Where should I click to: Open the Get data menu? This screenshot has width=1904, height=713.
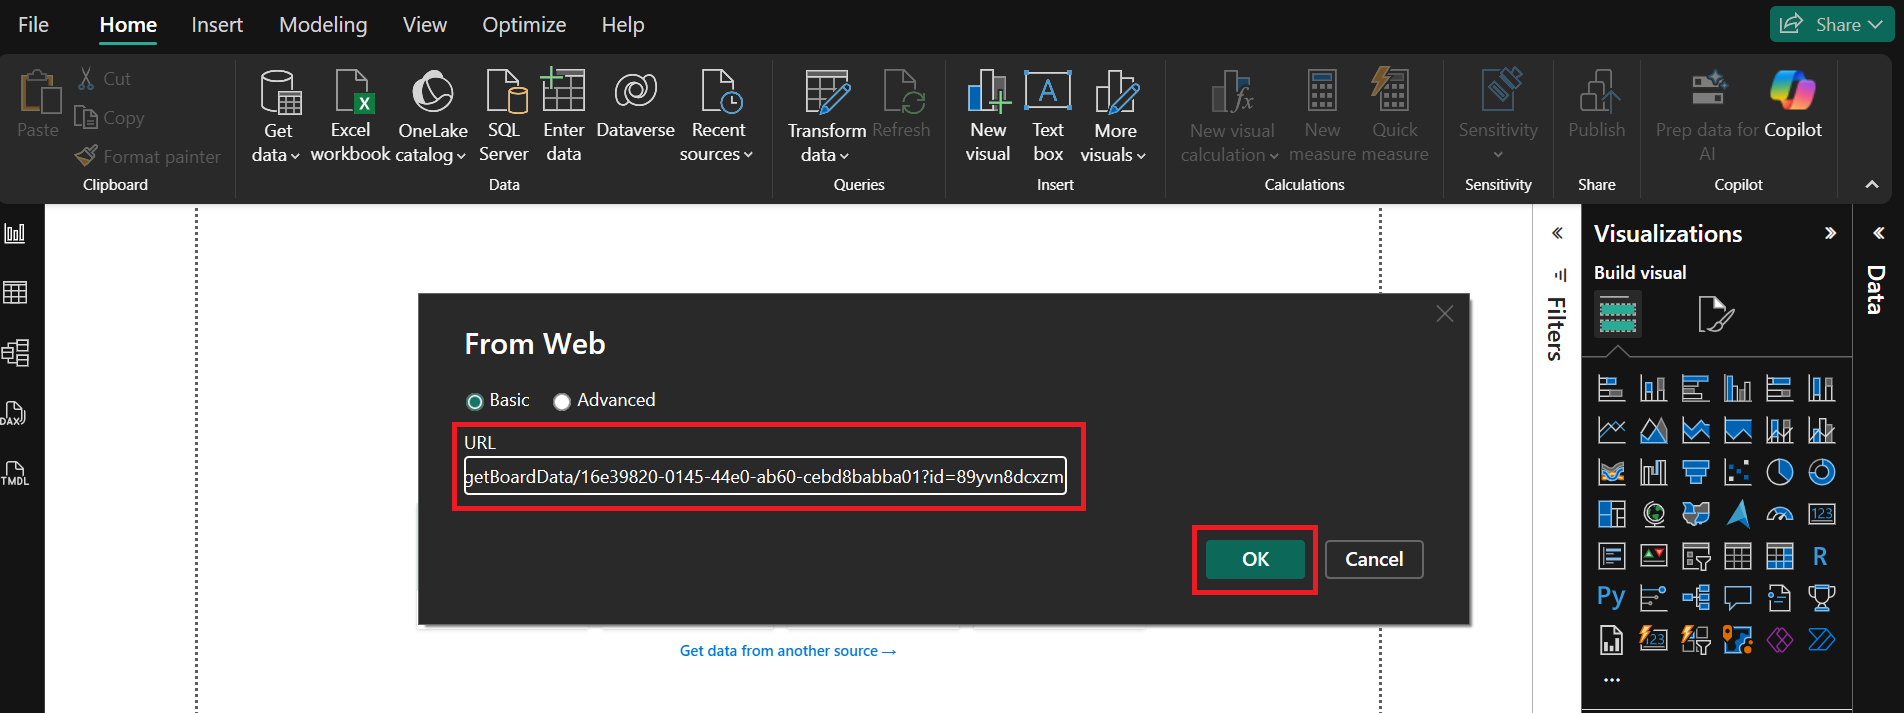pos(277,116)
